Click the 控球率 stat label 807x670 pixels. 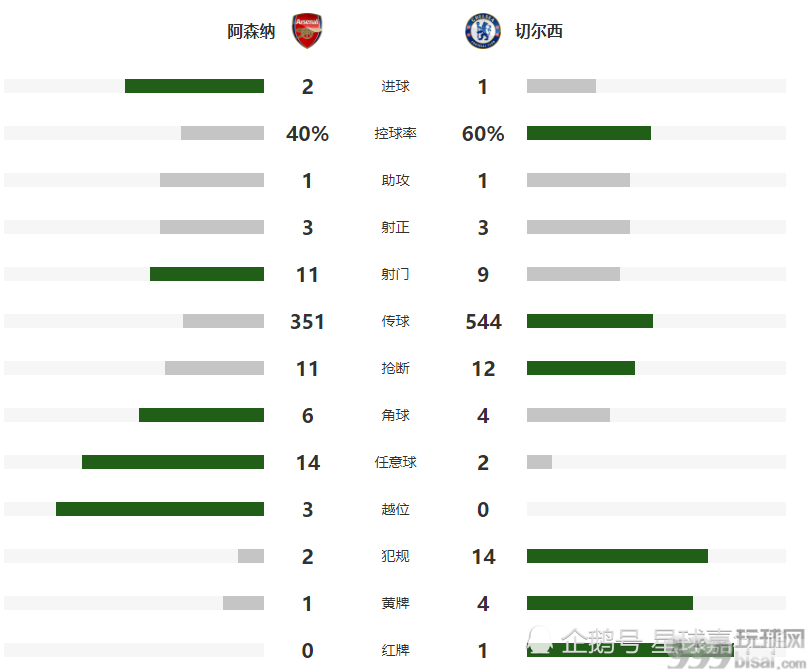395,133
